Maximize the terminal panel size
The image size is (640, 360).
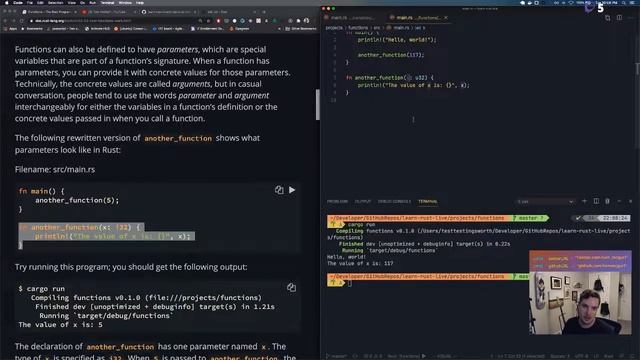[x=619, y=201]
